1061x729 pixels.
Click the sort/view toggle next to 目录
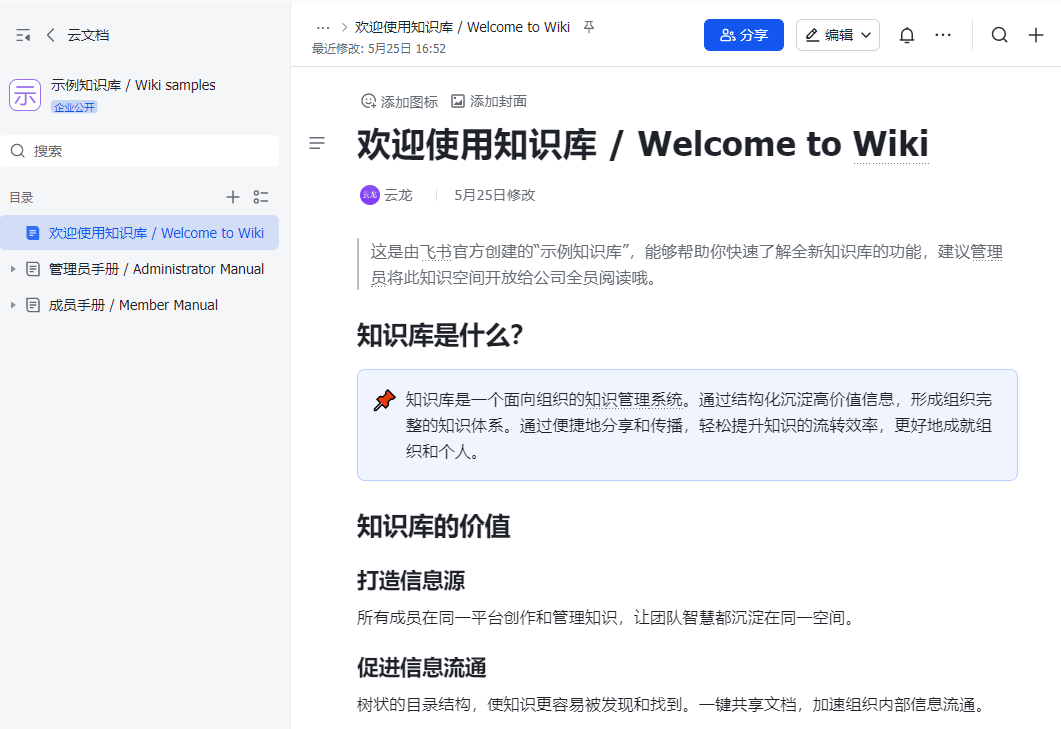[261, 197]
